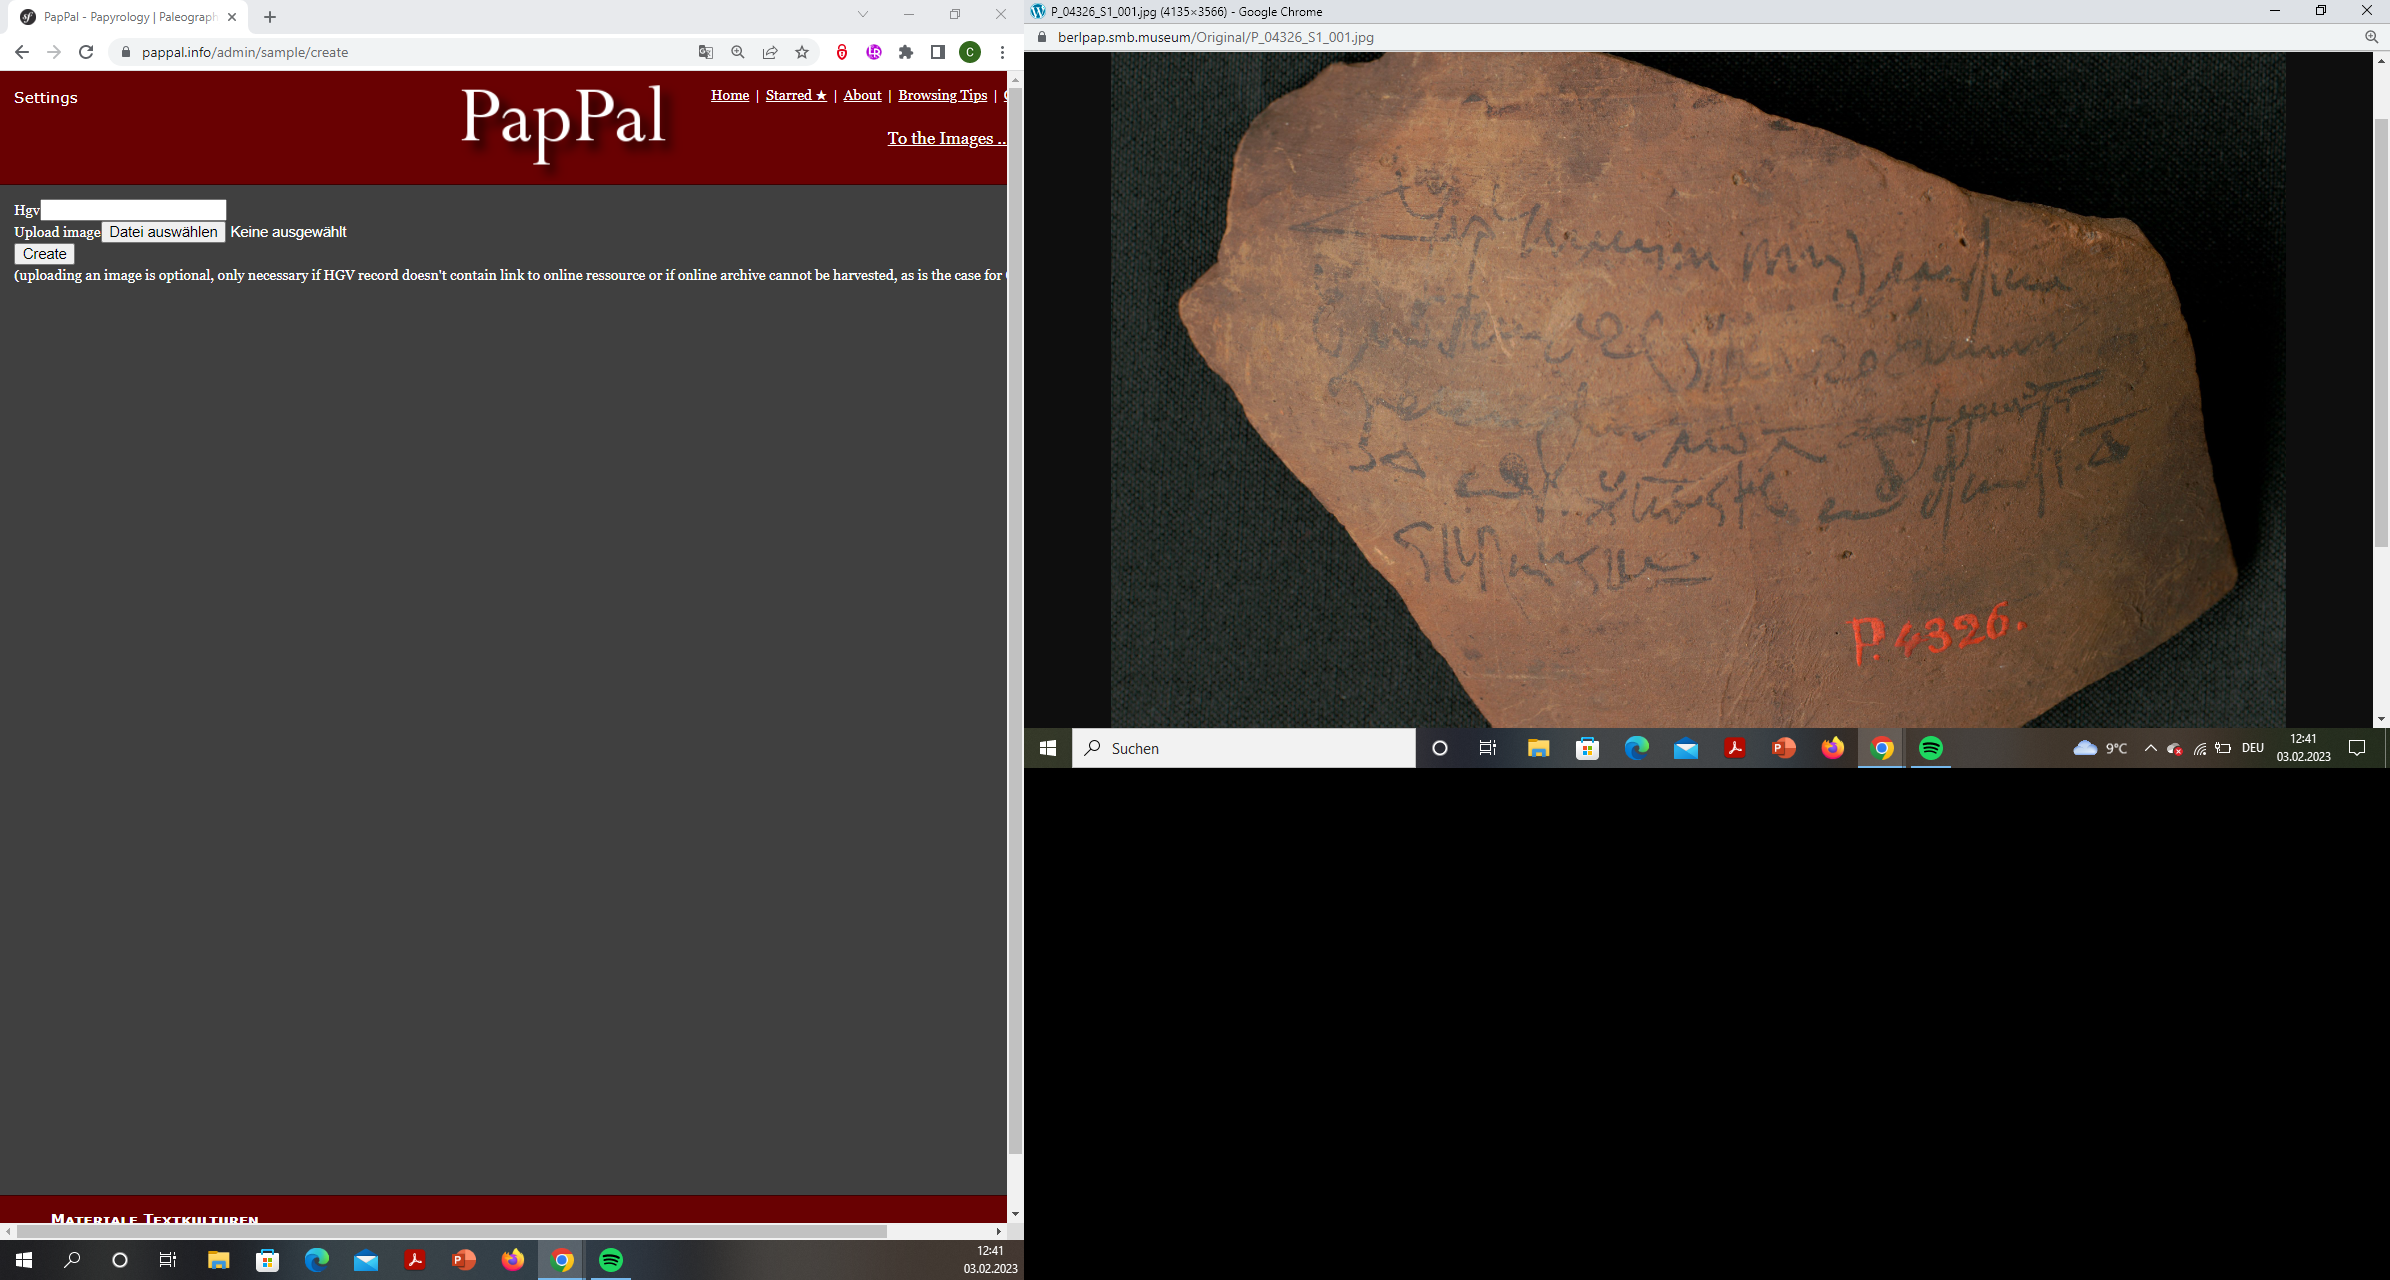Open File Explorer in the taskbar below PapPal window
The image size is (2390, 1280).
tap(218, 1260)
